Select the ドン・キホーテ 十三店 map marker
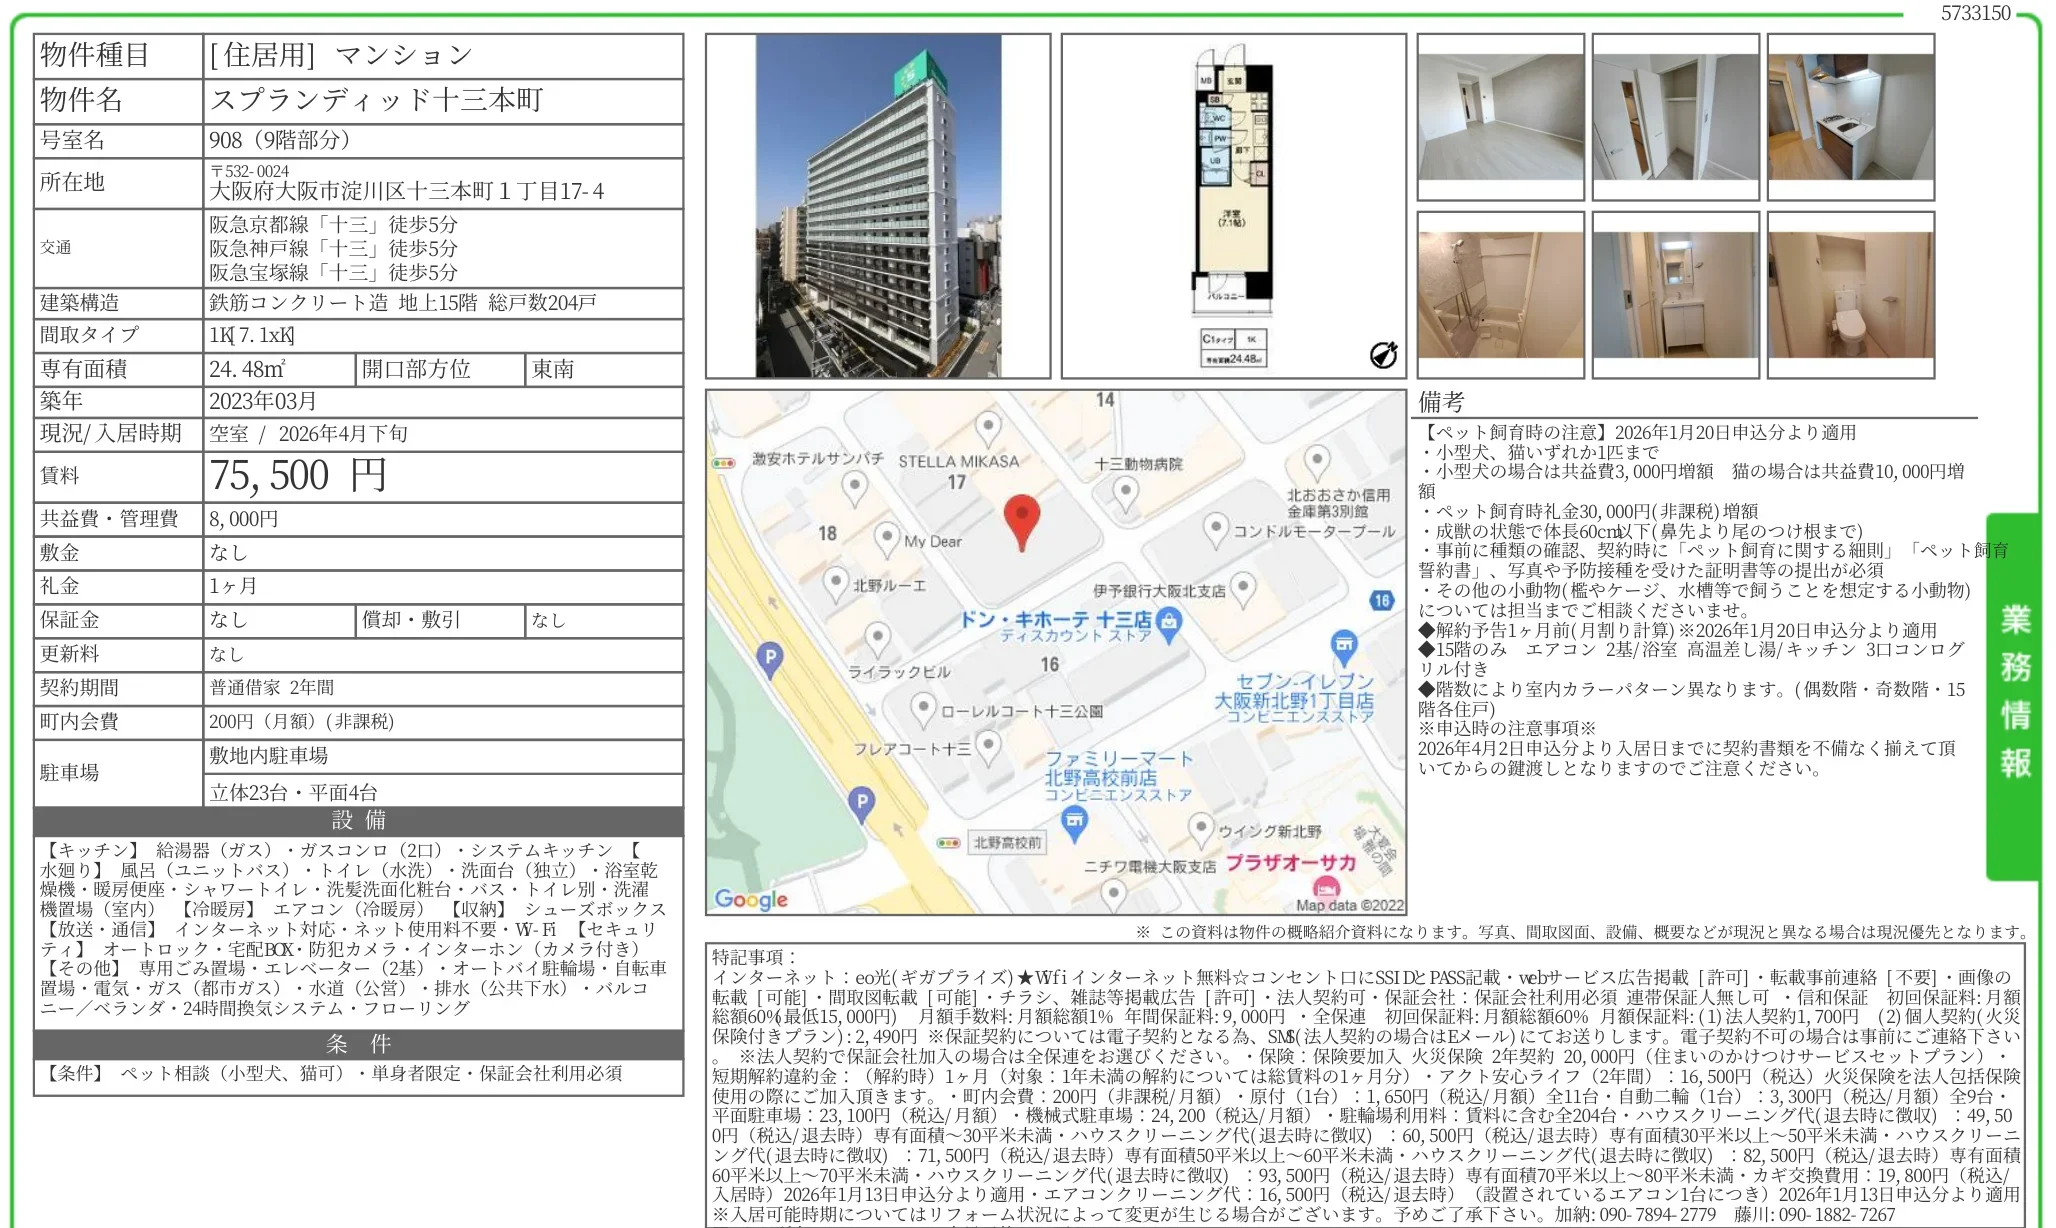 pyautogui.click(x=1169, y=621)
